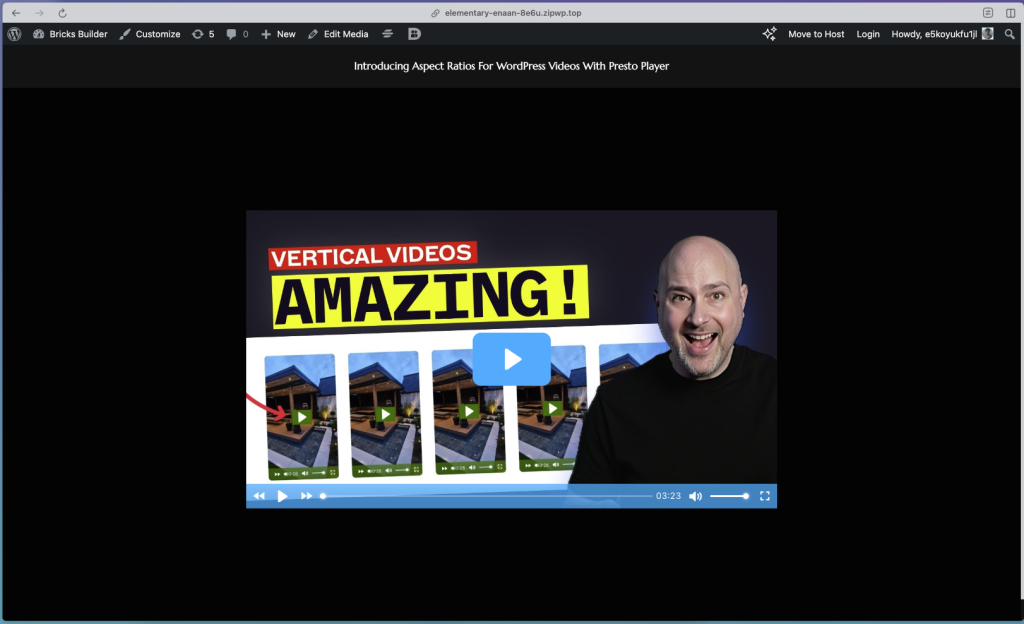The width and height of the screenshot is (1024, 624).
Task: Click the Login link in admin bar
Action: tap(868, 34)
